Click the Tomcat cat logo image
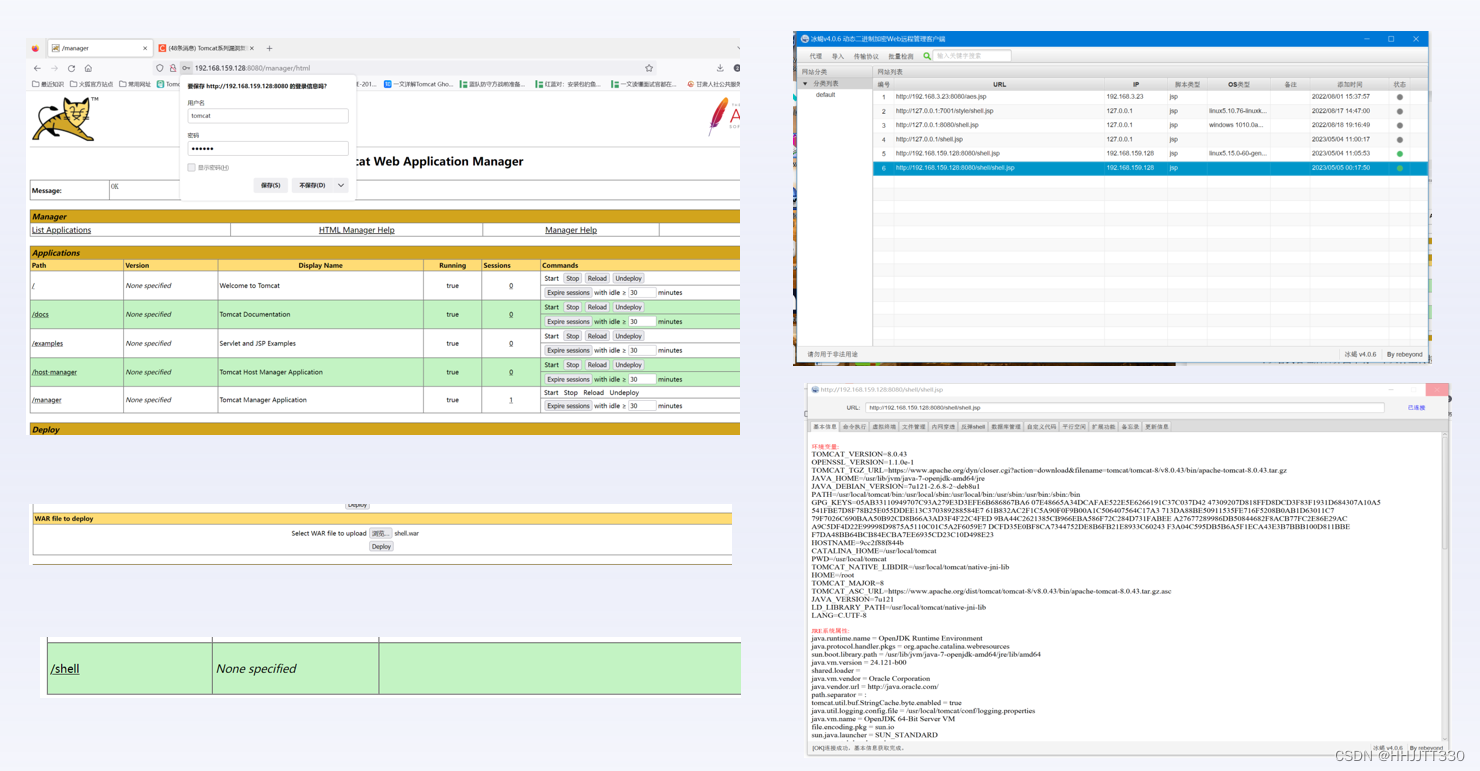1480x771 pixels. pos(65,119)
